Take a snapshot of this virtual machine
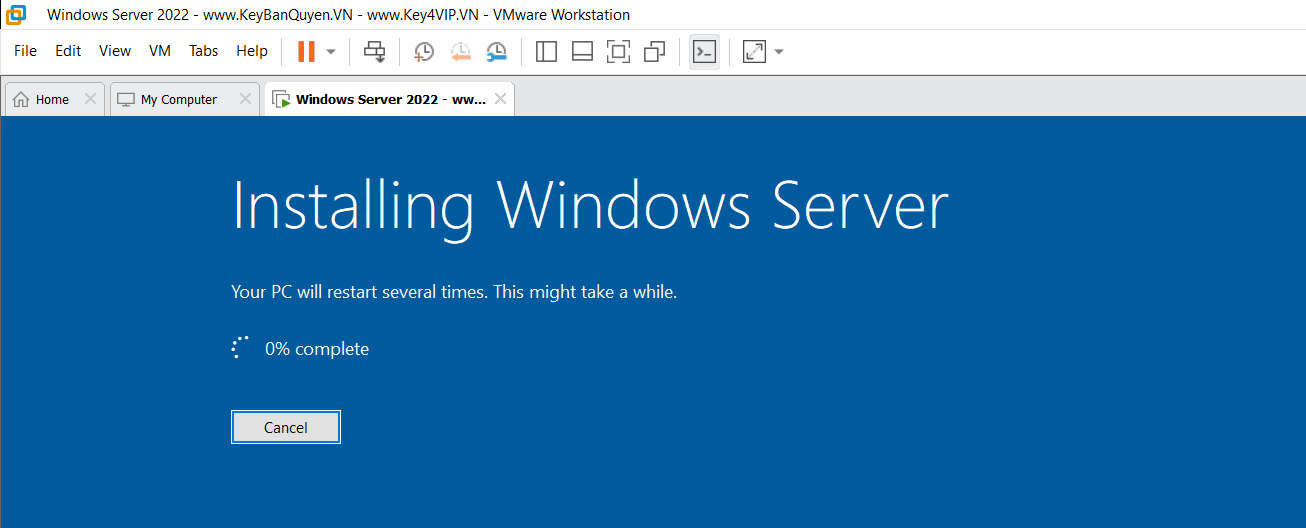This screenshot has height=528, width=1306. pos(424,51)
